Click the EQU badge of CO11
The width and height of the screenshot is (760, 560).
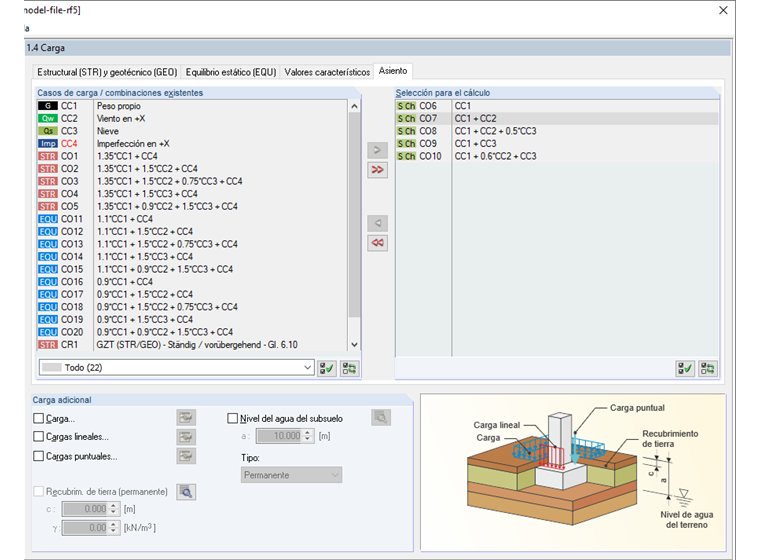coord(48,219)
